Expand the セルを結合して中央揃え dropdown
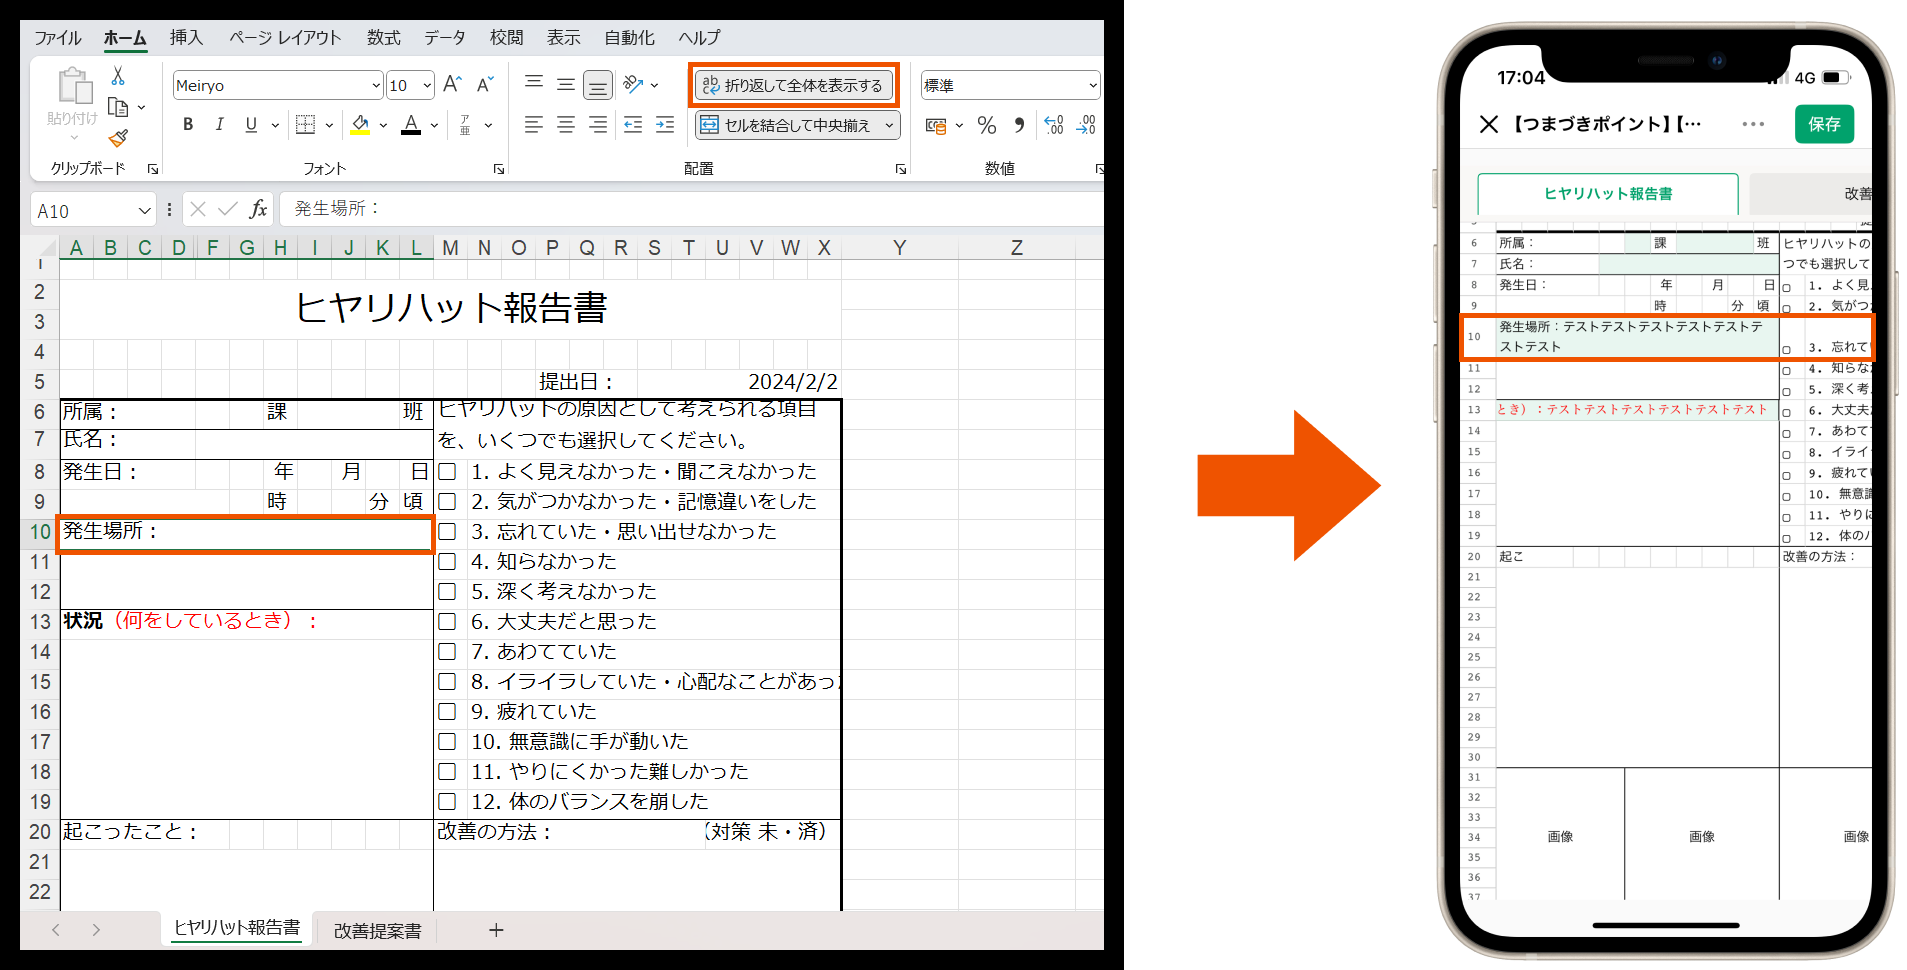The image size is (1907, 970). [889, 124]
